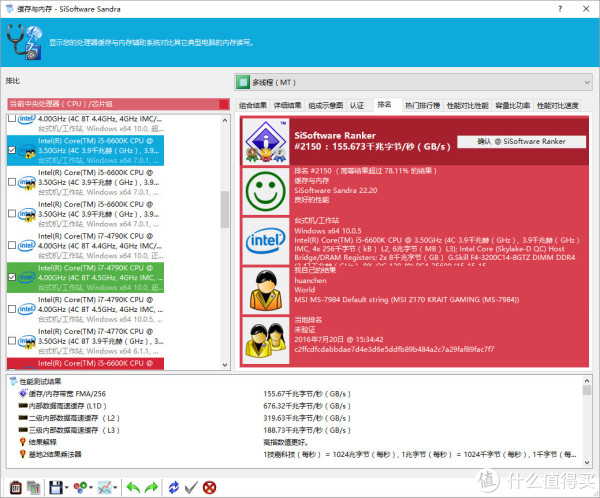The width and height of the screenshot is (600, 498).
Task: Click the green back arrow
Action: click(133, 487)
